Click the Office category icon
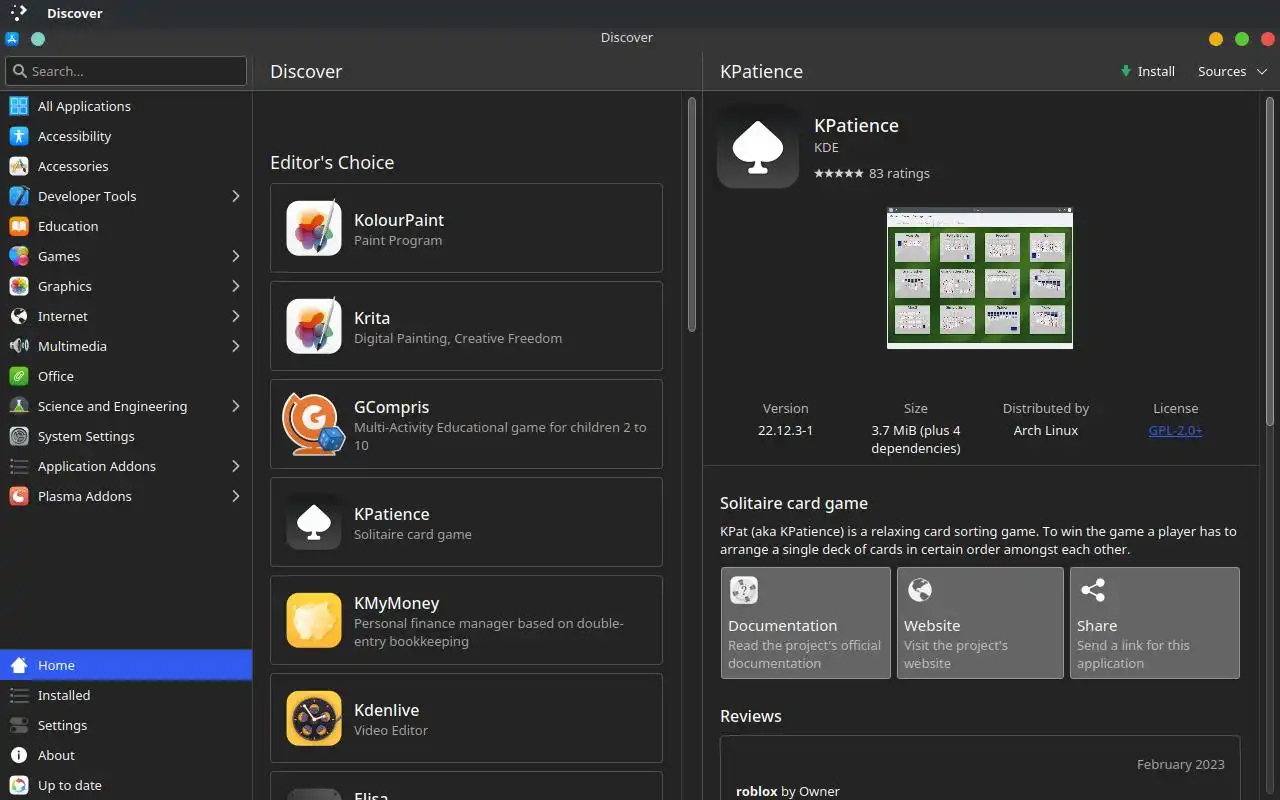 click(x=19, y=376)
